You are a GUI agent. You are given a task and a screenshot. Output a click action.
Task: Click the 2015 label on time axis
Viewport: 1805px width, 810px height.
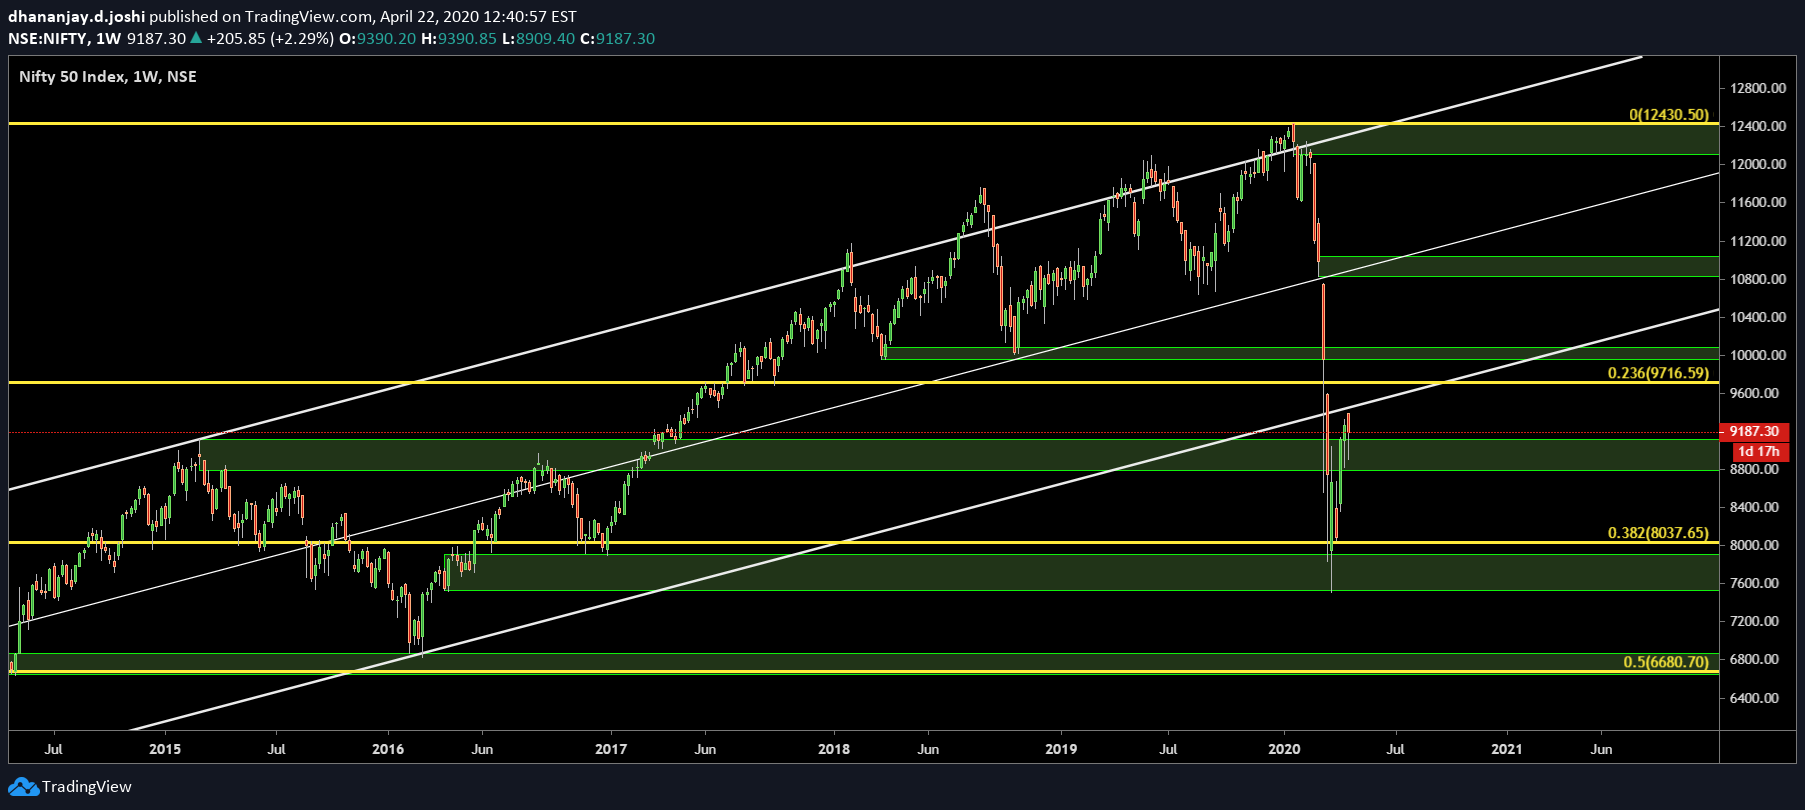click(165, 749)
